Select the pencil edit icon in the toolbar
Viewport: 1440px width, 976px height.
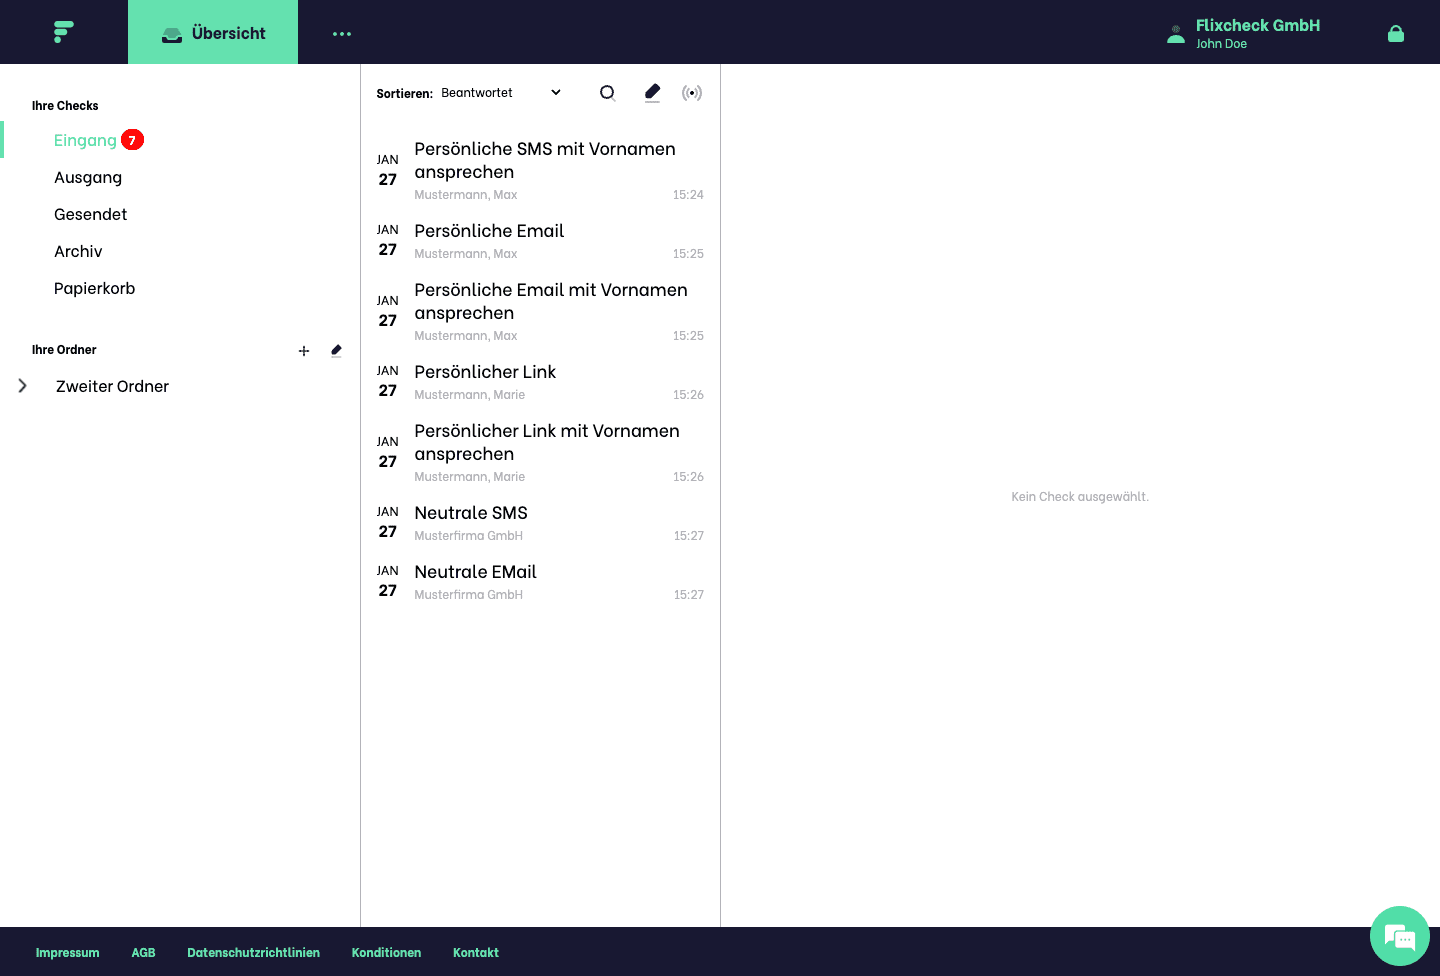tap(652, 92)
